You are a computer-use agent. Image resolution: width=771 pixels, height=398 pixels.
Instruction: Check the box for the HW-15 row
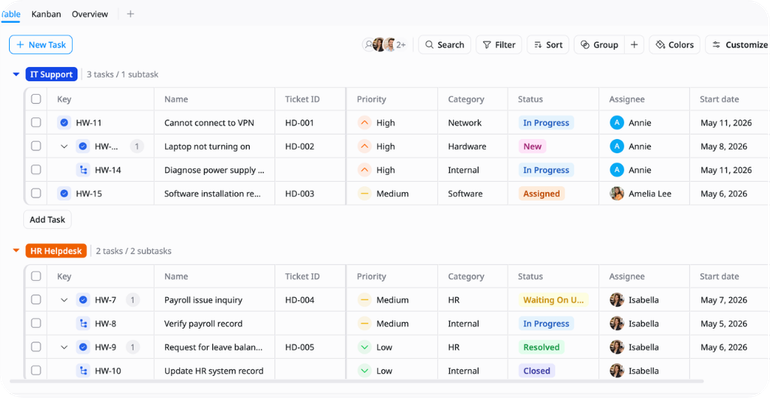coord(36,193)
